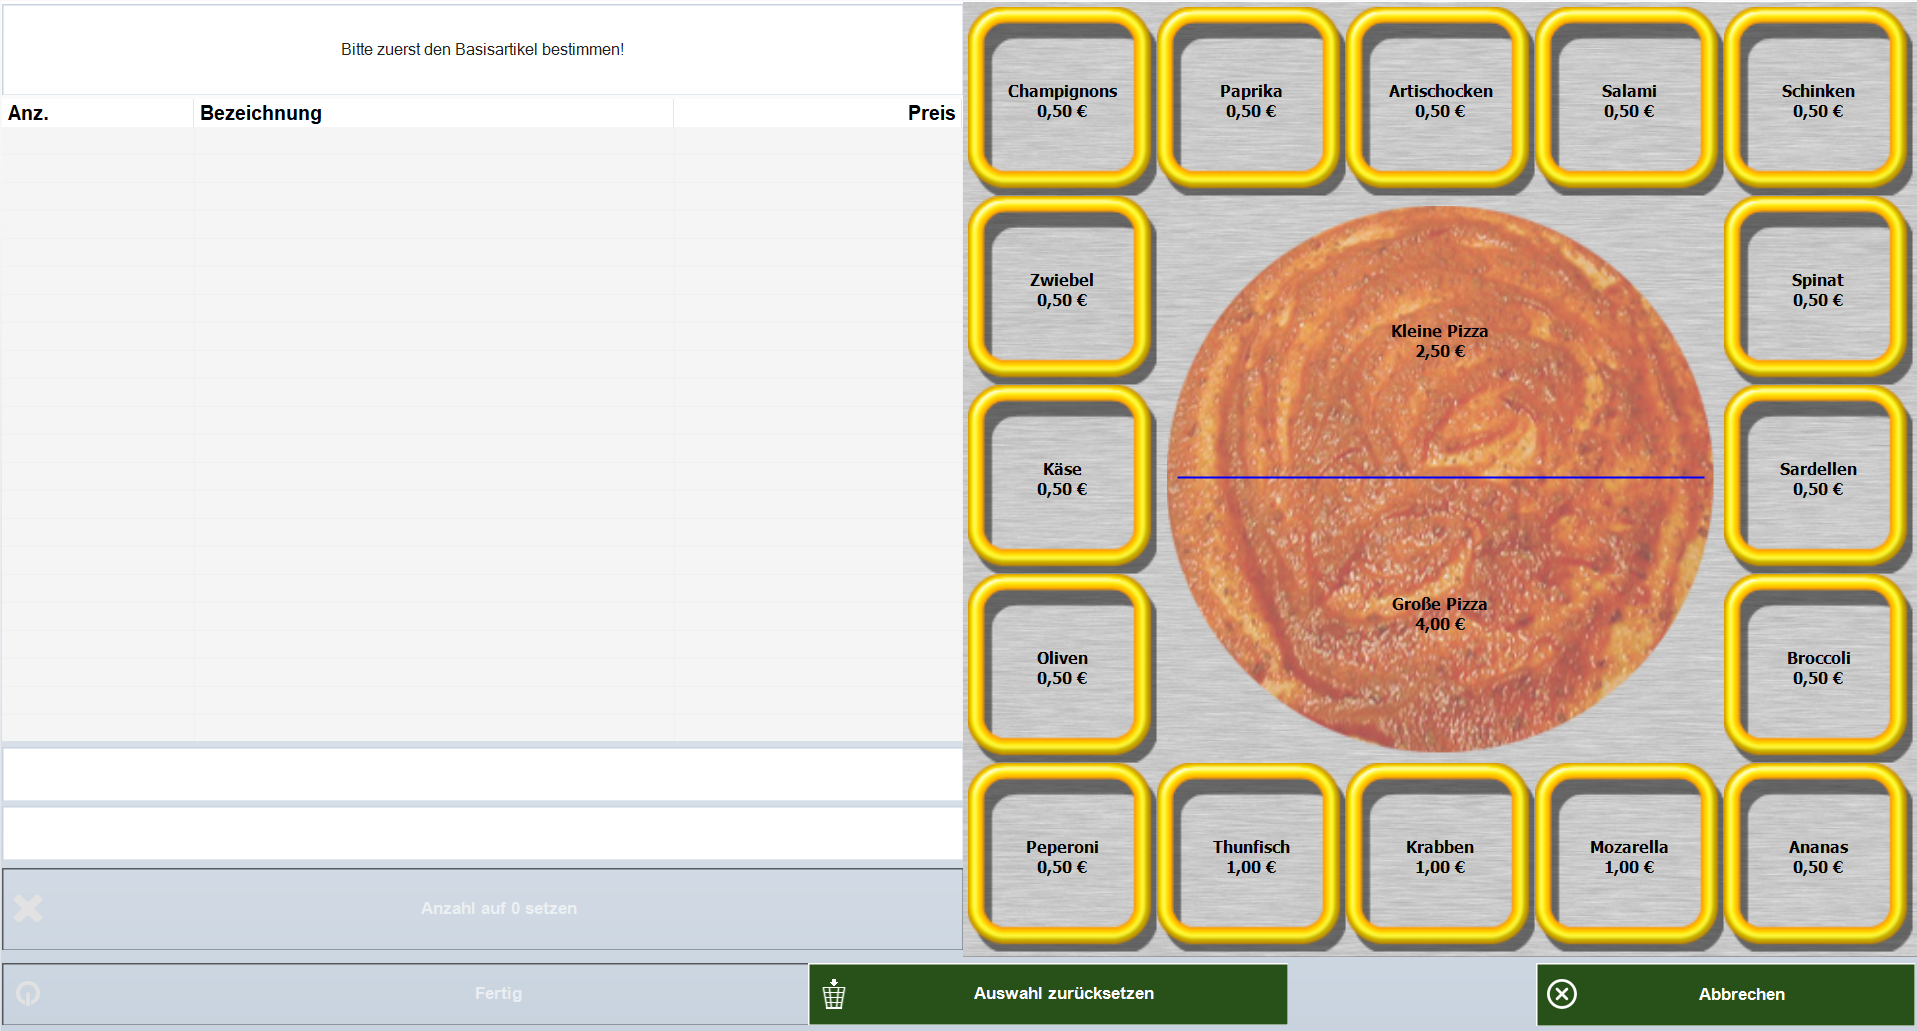
Task: Add Thunfisch for 1,00 €
Action: pos(1250,856)
